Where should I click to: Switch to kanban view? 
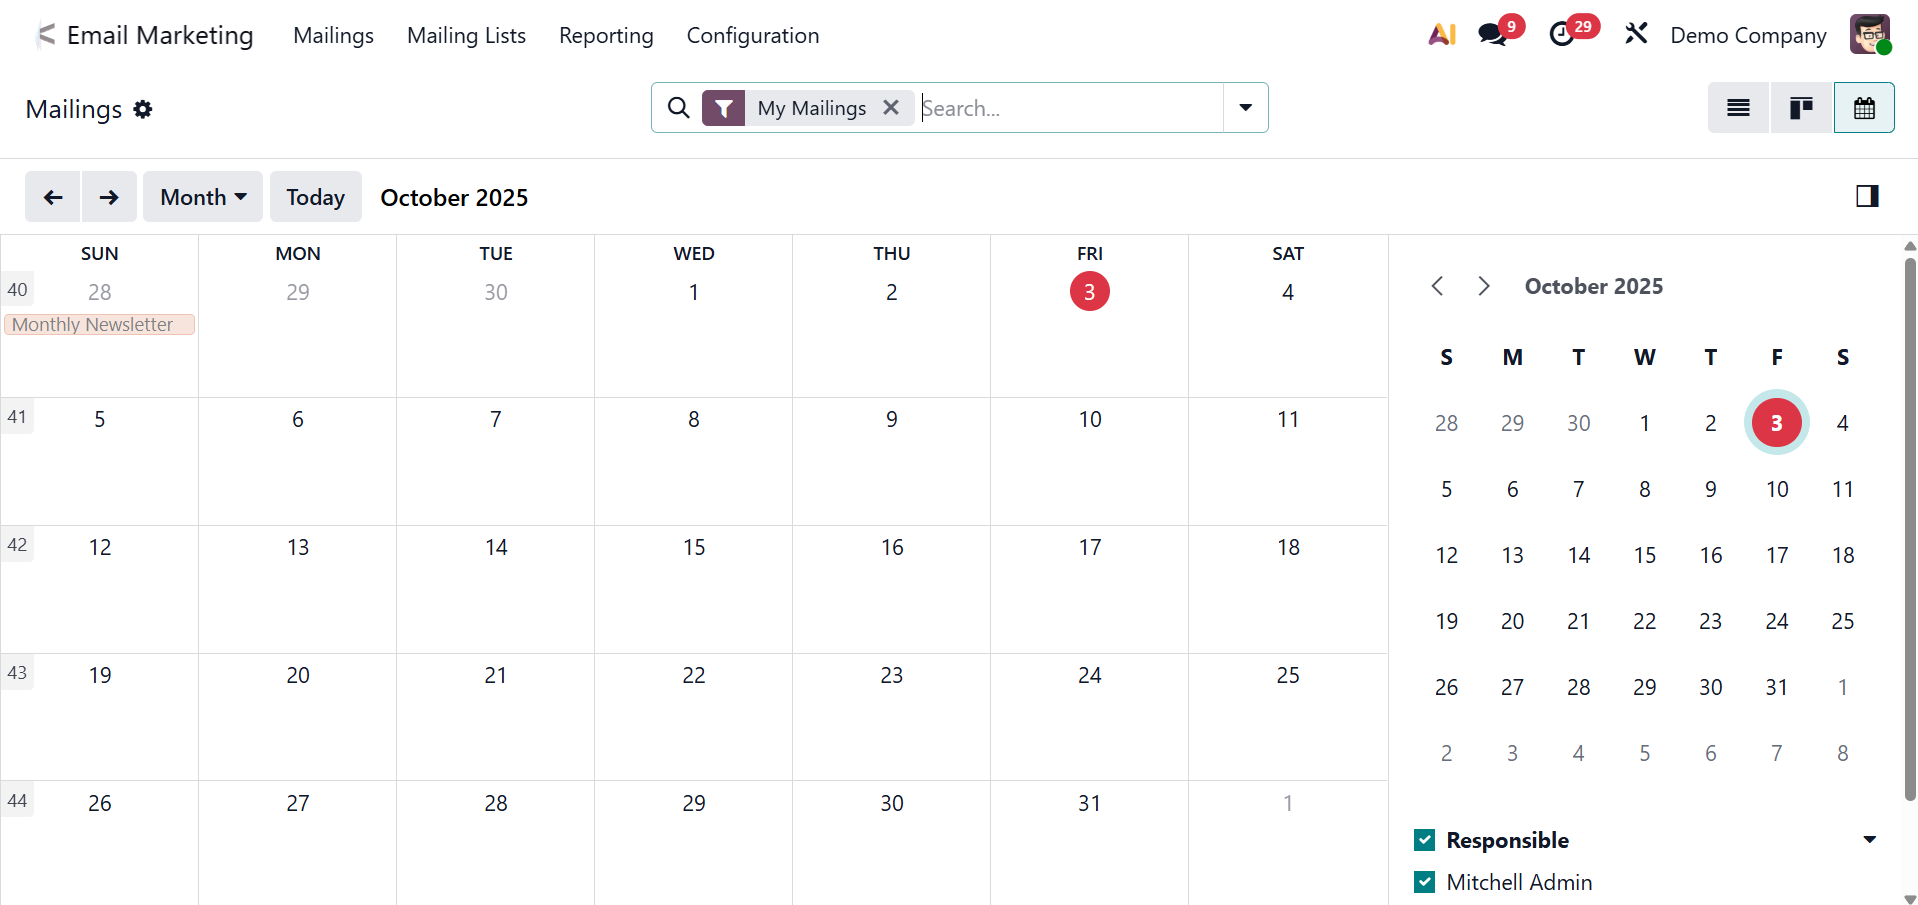(1801, 108)
